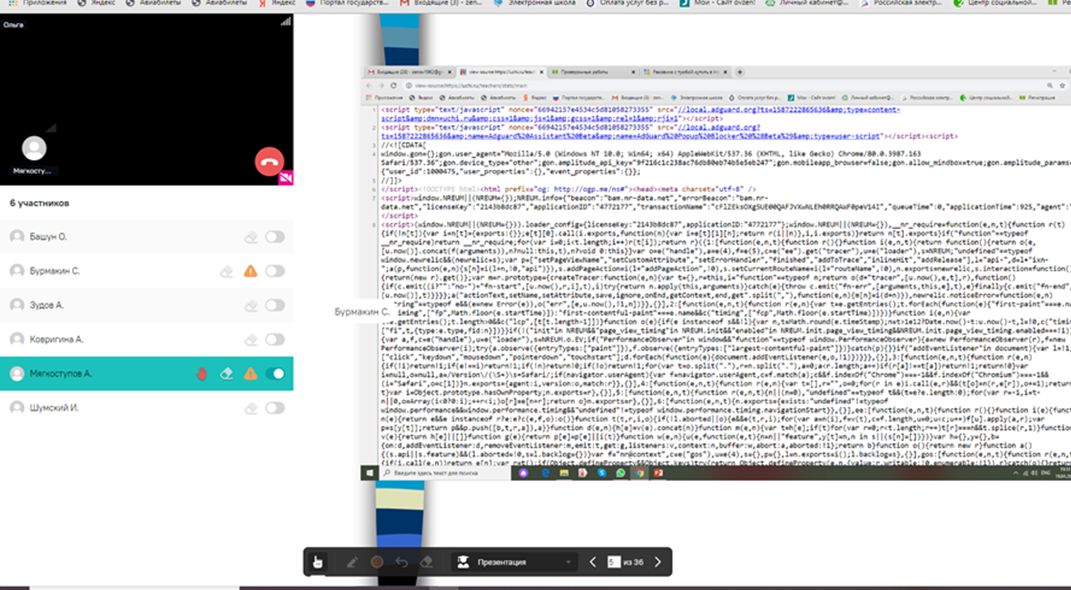This screenshot has width=1071, height=590.
Task: Click warning triangle in Бурмакин С. row
Action: (x=251, y=271)
